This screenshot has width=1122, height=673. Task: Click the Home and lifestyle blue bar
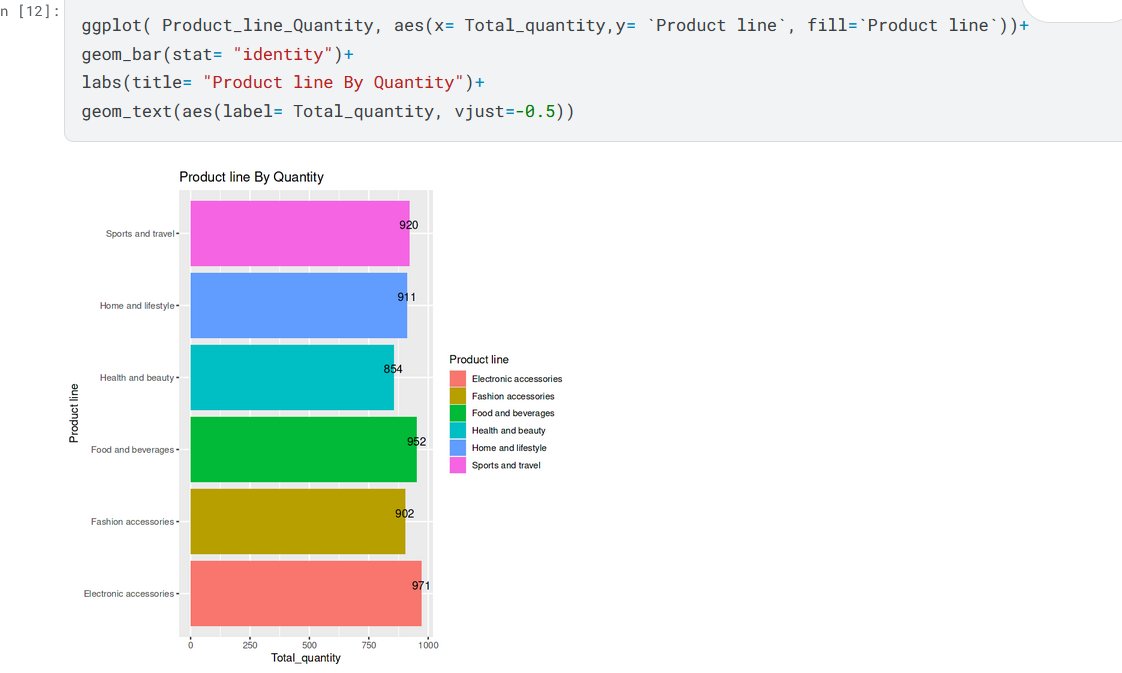click(298, 305)
